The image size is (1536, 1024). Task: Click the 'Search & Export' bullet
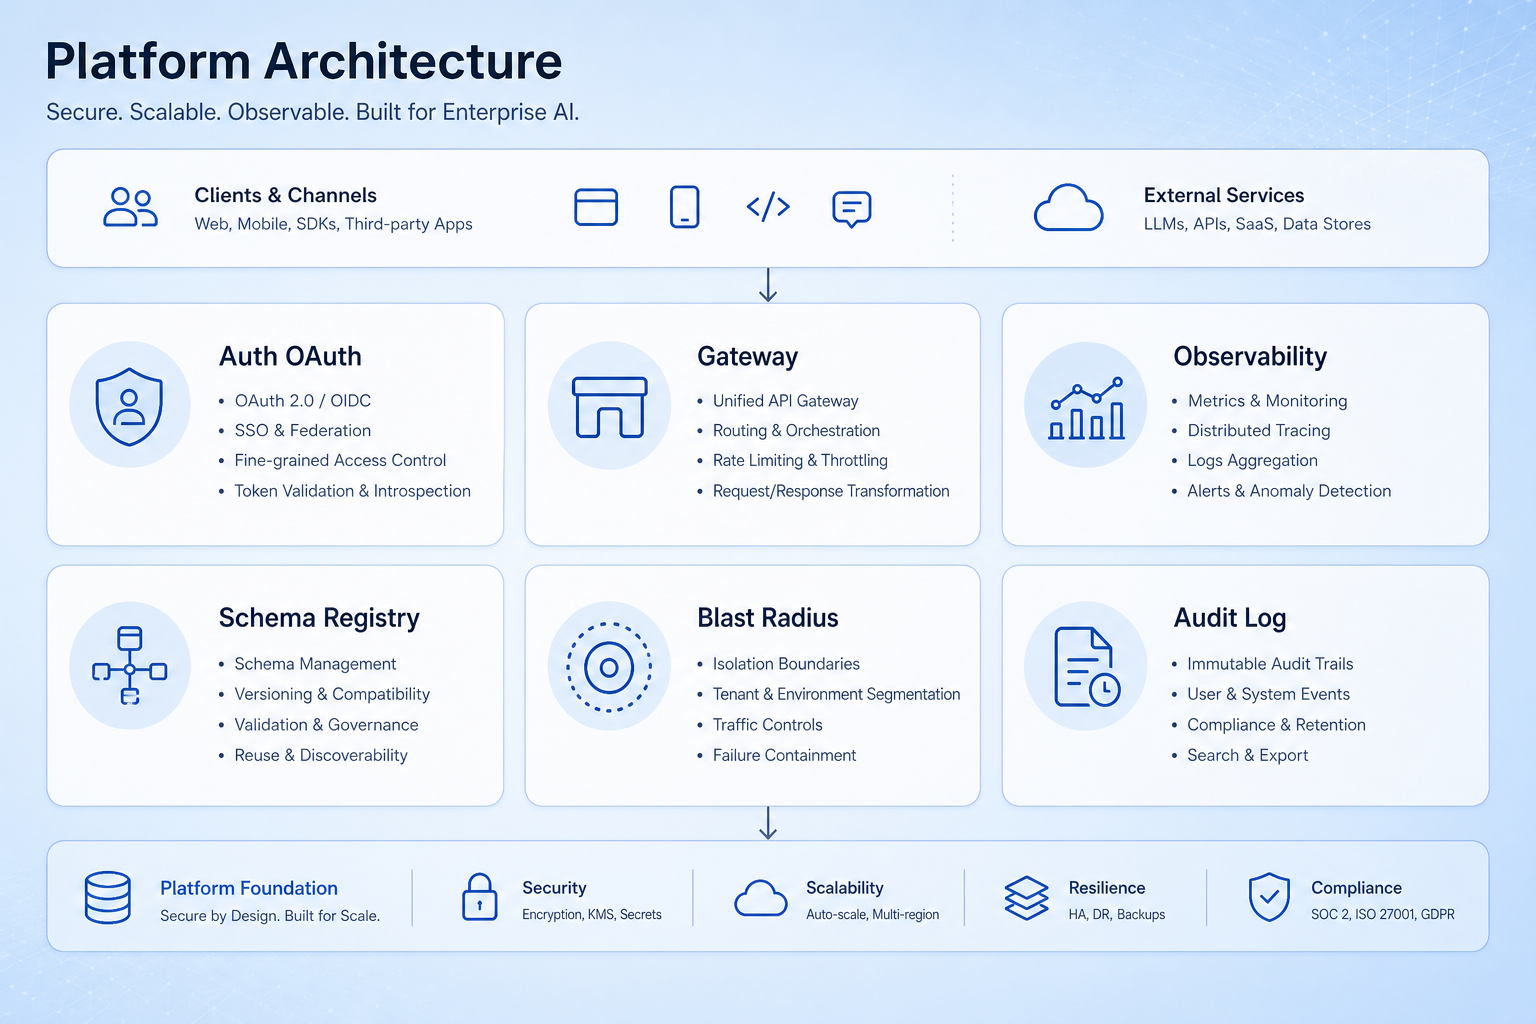(x=1247, y=755)
